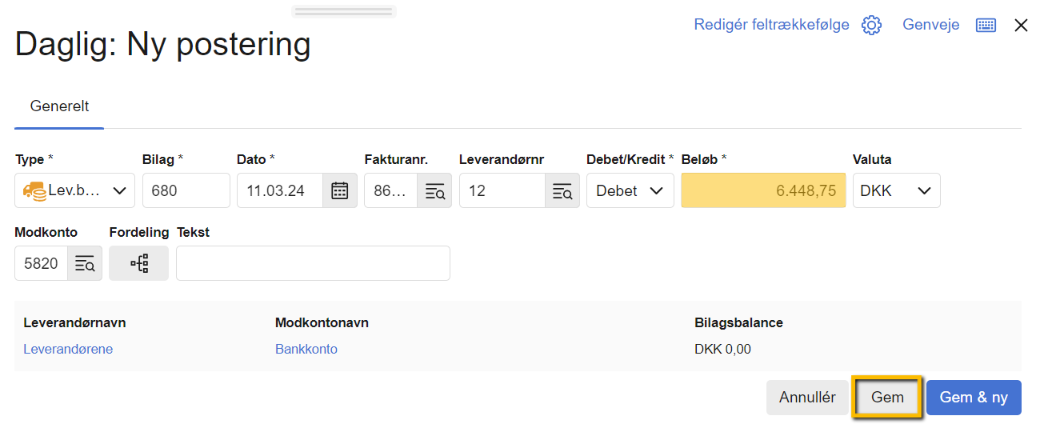
Task: Open Modkonto lookup search icon
Action: (x=84, y=264)
